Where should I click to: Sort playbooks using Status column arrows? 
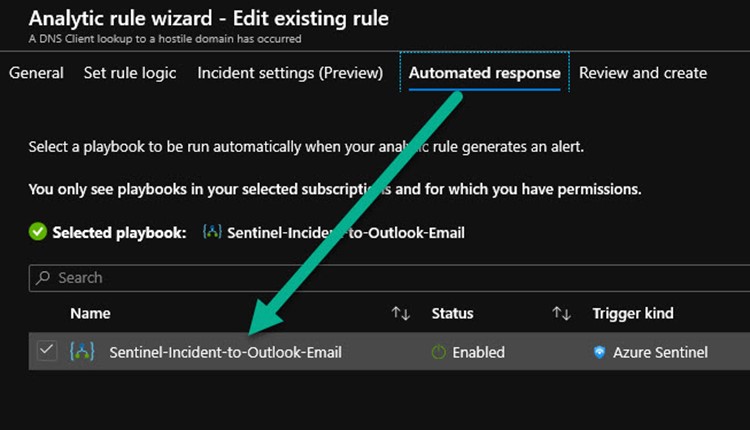click(x=561, y=314)
